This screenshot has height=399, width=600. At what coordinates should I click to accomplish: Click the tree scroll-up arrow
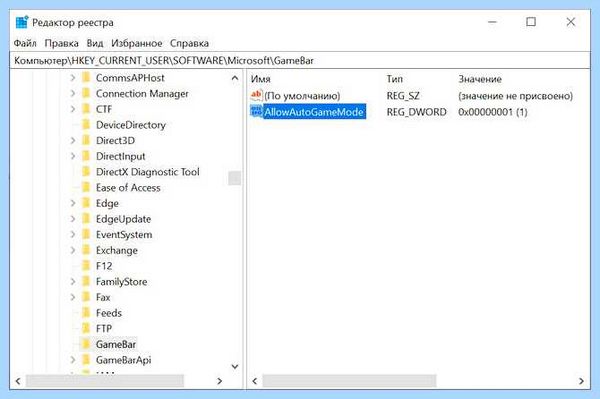click(x=235, y=78)
